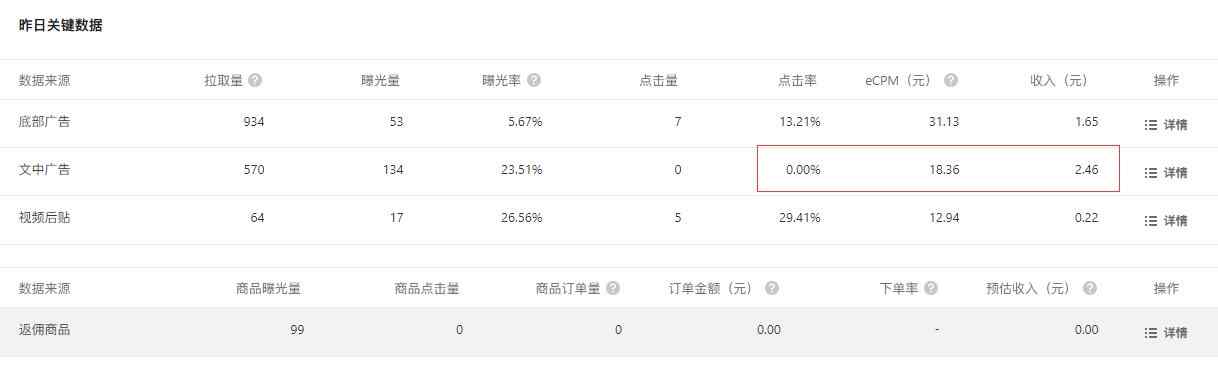The width and height of the screenshot is (1218, 365).
Task: Open 详情 for 底部广告 row
Action: click(1166, 125)
